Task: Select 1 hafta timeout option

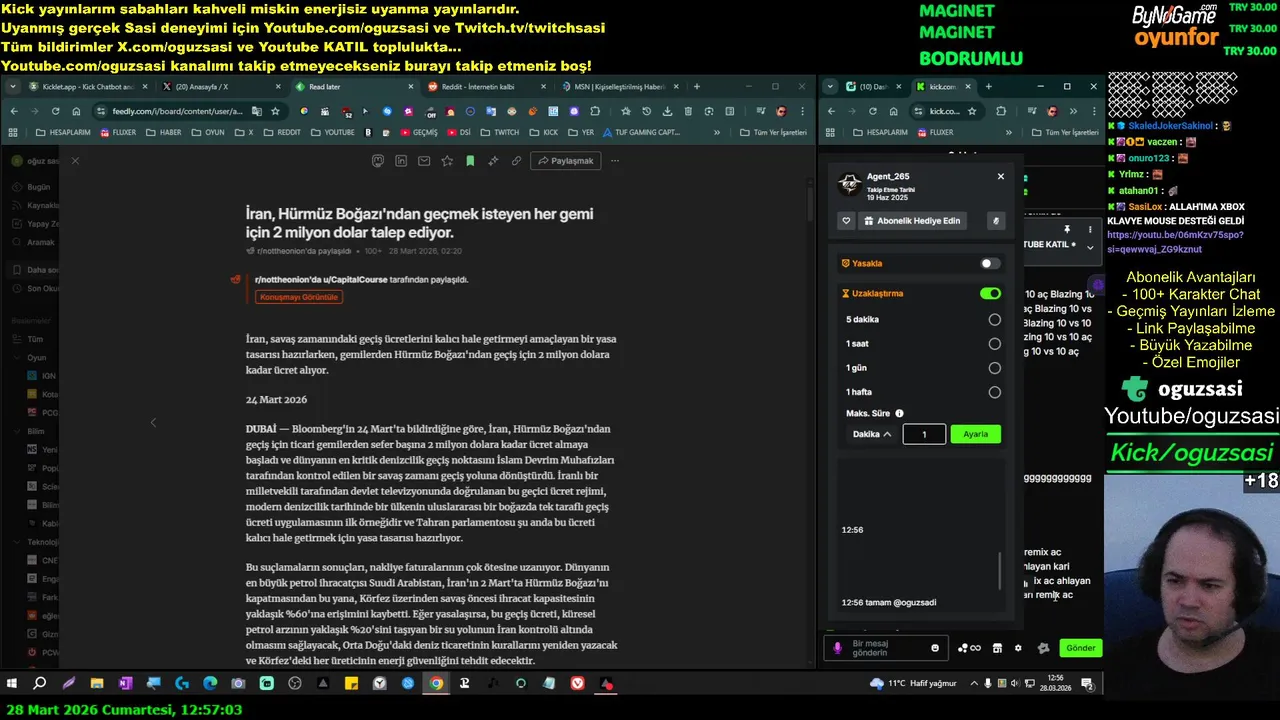Action: point(994,392)
